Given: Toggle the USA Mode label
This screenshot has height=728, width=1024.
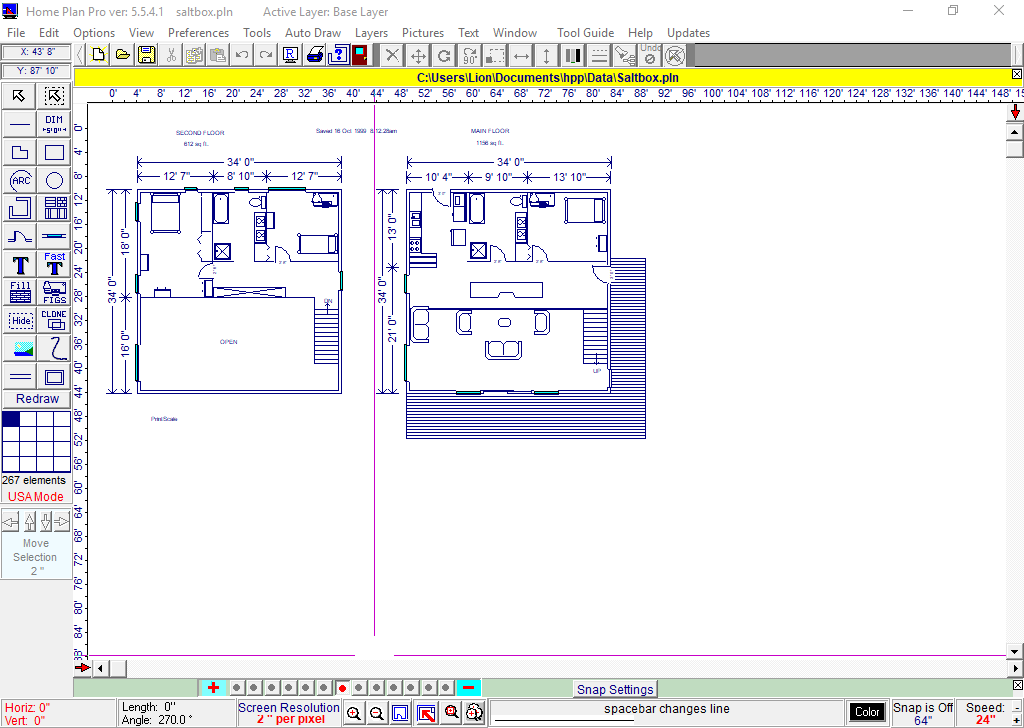Looking at the screenshot, I should pos(36,497).
